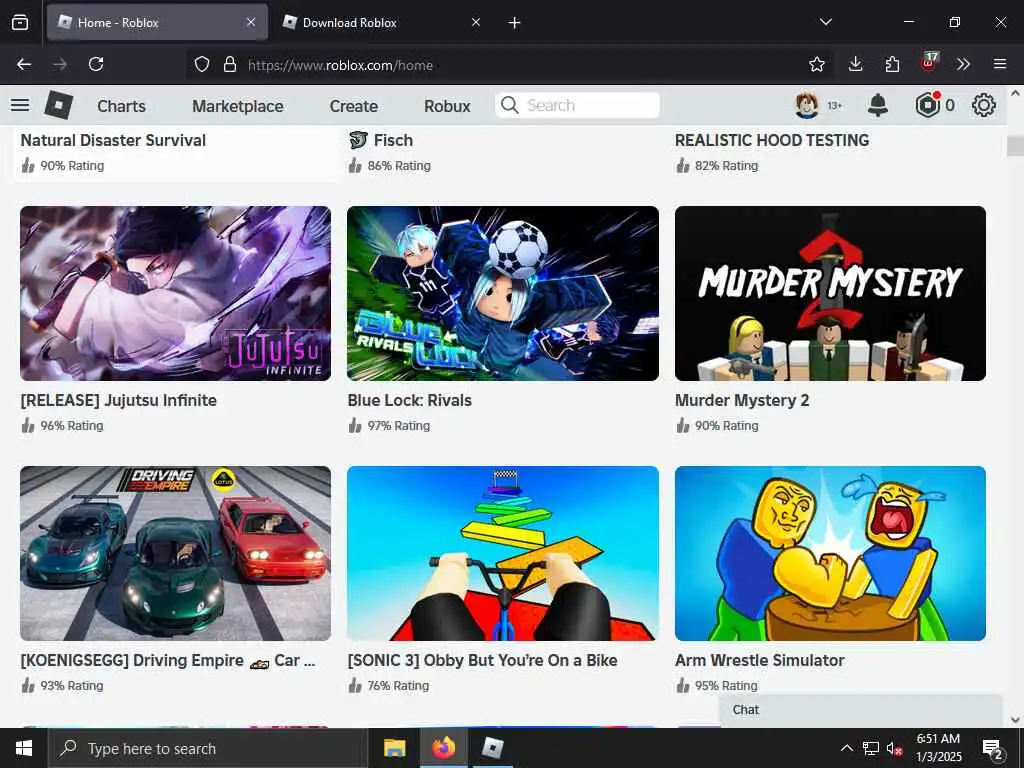Screen dimensions: 1024x768
Task: Open the Obby bike game thumbnail
Action: 503,553
